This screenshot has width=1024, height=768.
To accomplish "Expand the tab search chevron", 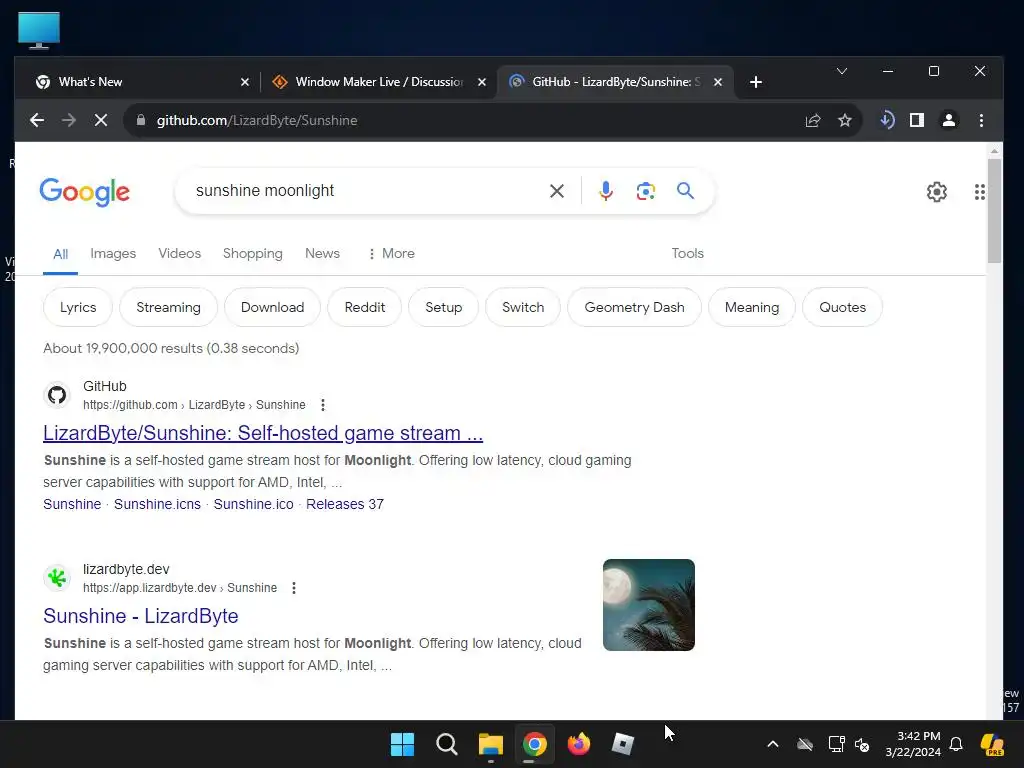I will 842,71.
